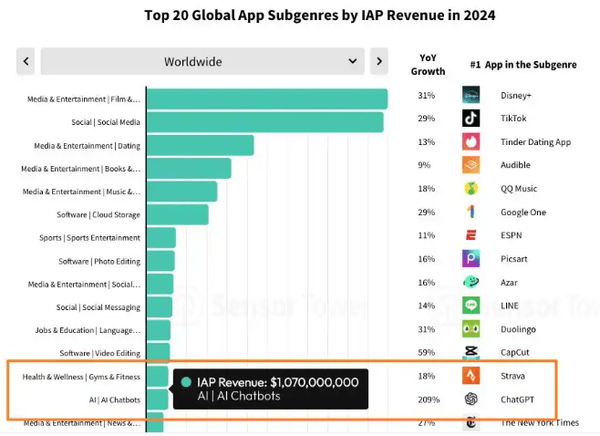Click the AI Chatbots subgenre label
Image resolution: width=600 pixels, height=436 pixels.
tap(114, 400)
